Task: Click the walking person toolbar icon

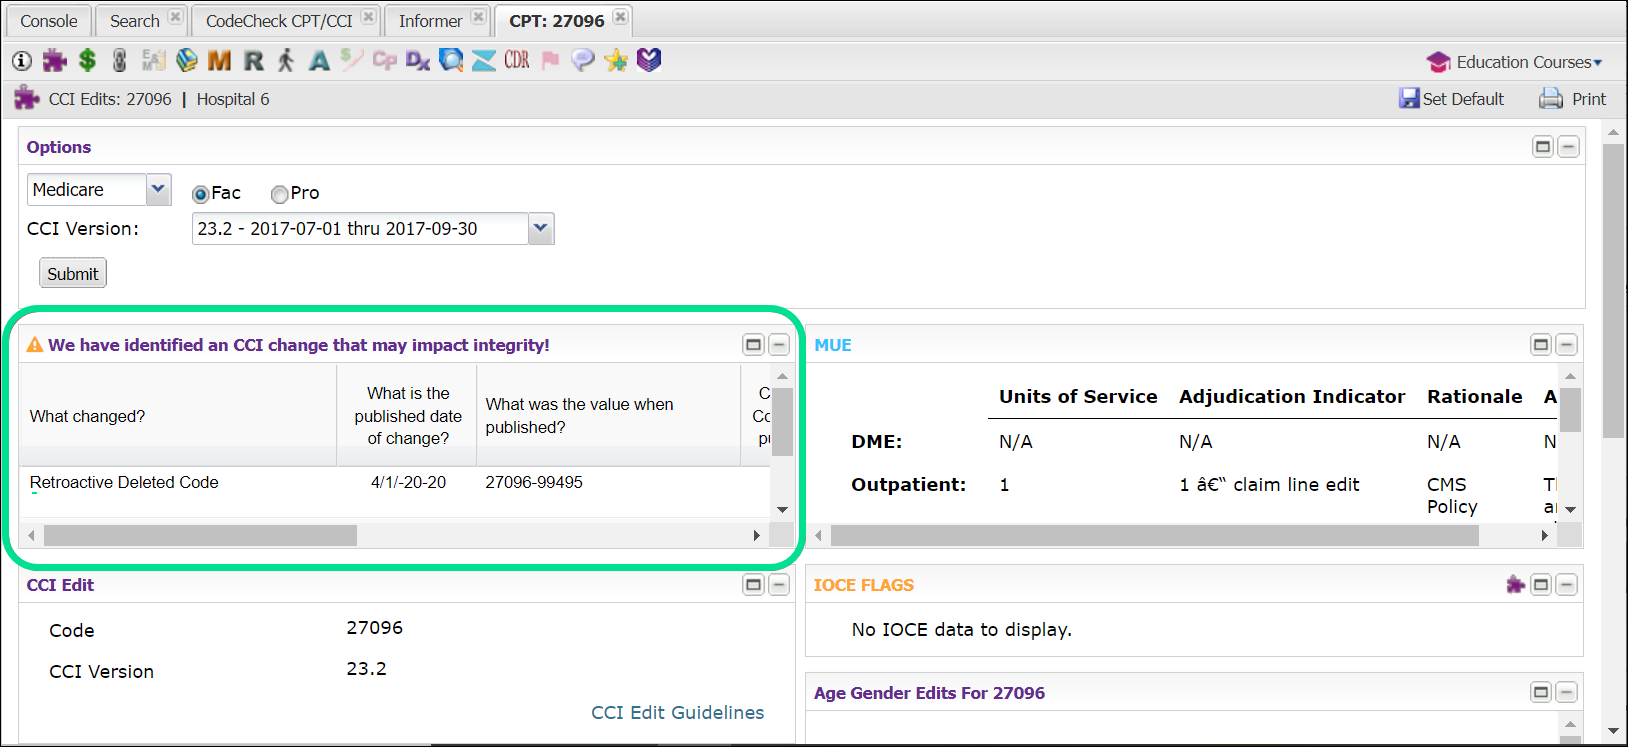Action: pos(286,61)
